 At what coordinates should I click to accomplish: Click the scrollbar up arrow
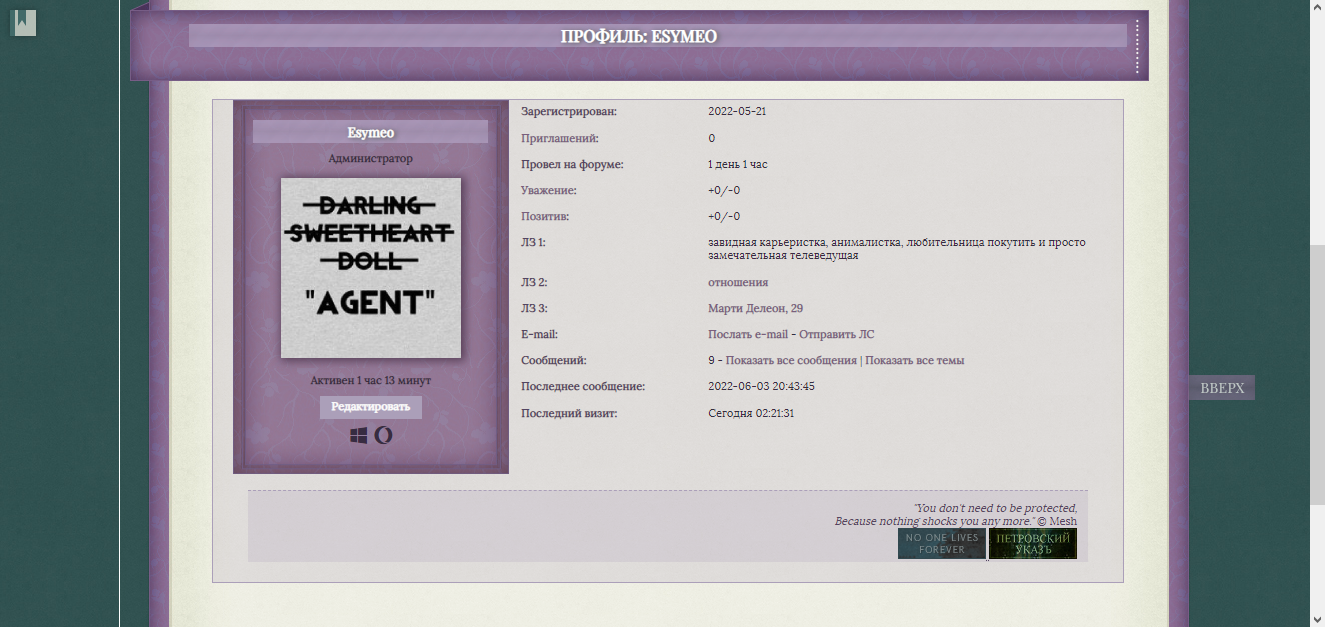(1317, 8)
